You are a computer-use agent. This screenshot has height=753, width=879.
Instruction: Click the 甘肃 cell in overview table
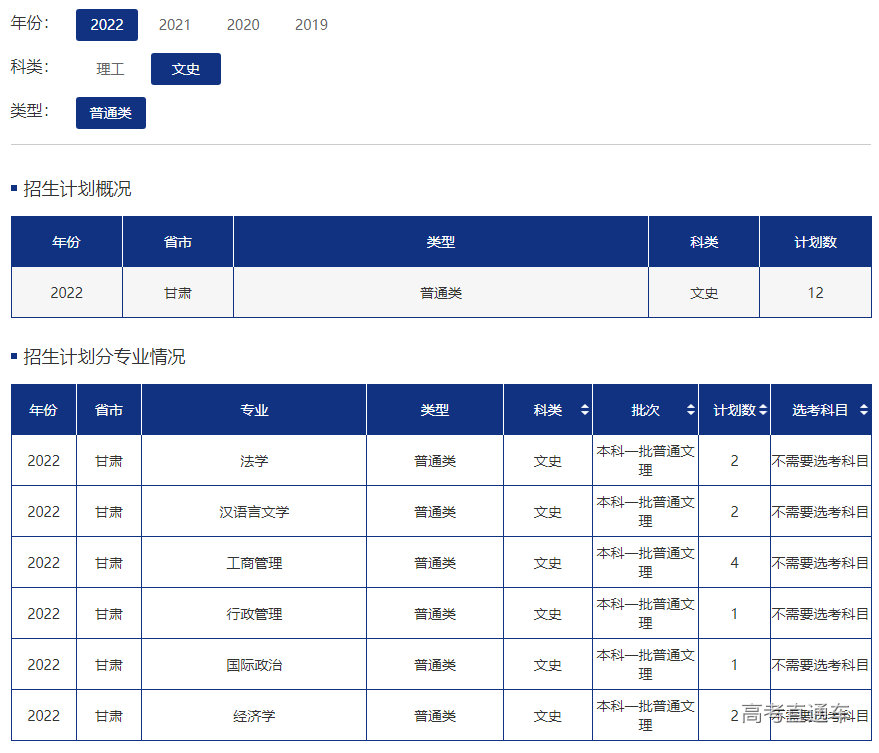[178, 293]
